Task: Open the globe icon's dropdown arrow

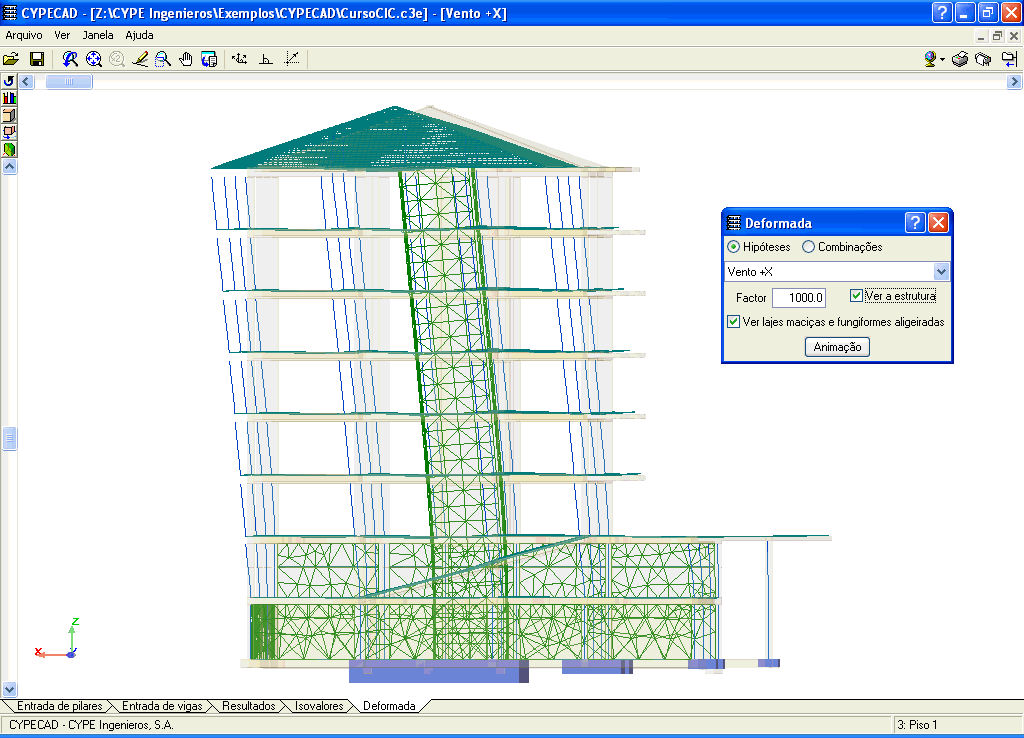Action: (x=942, y=60)
